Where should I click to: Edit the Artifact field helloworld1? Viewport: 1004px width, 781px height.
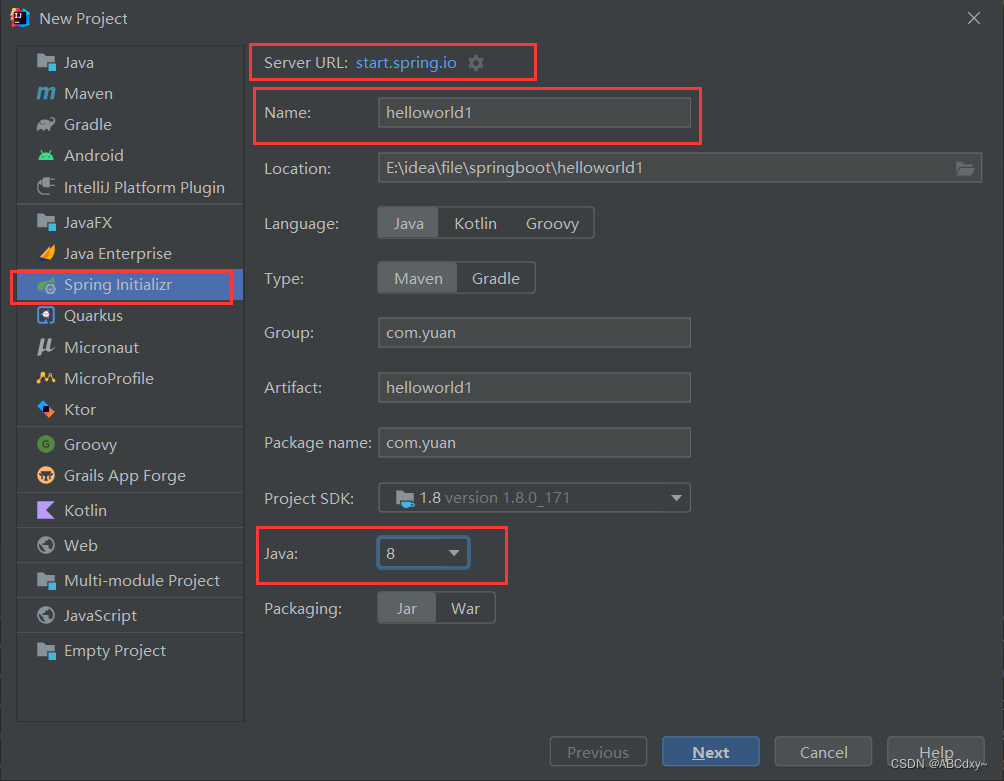[534, 387]
